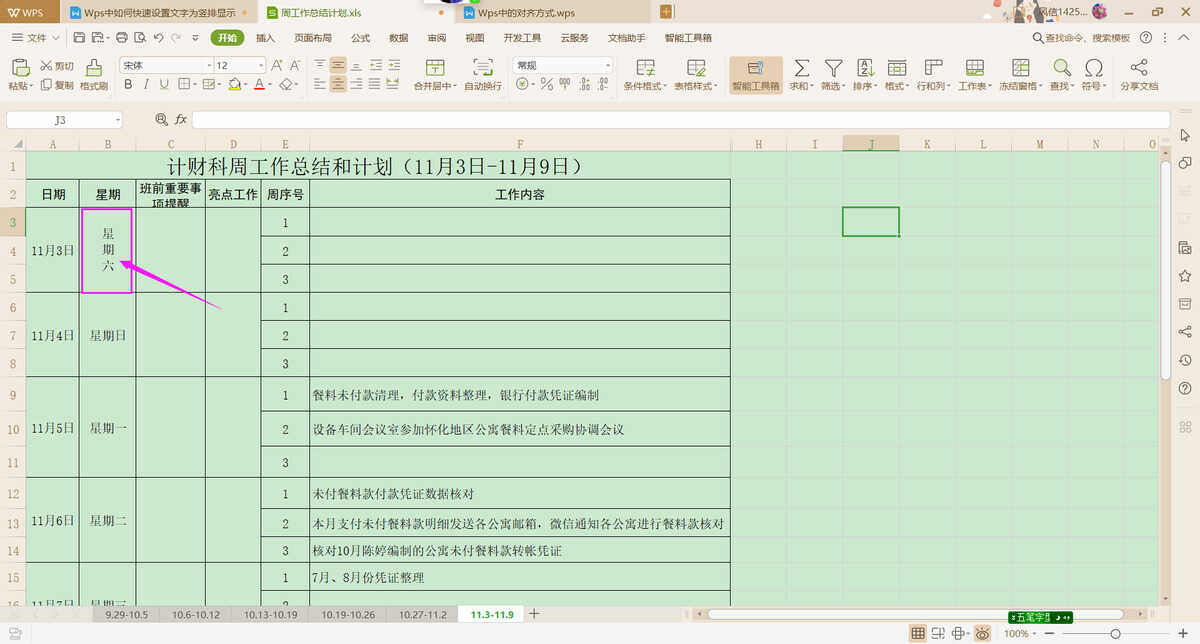Screen dimensions: 1200x644
Task: Toggle Smart Toolbox (智能工具箱) ribbon button
Action: 755,74
